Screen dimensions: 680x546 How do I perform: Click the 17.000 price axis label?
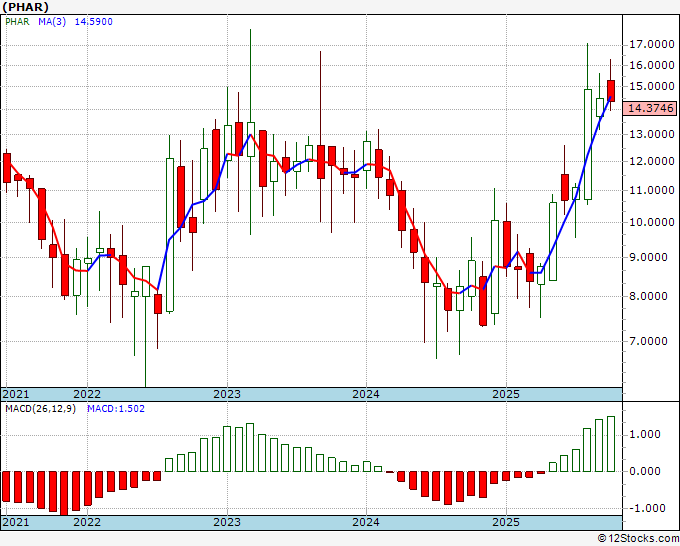[650, 44]
